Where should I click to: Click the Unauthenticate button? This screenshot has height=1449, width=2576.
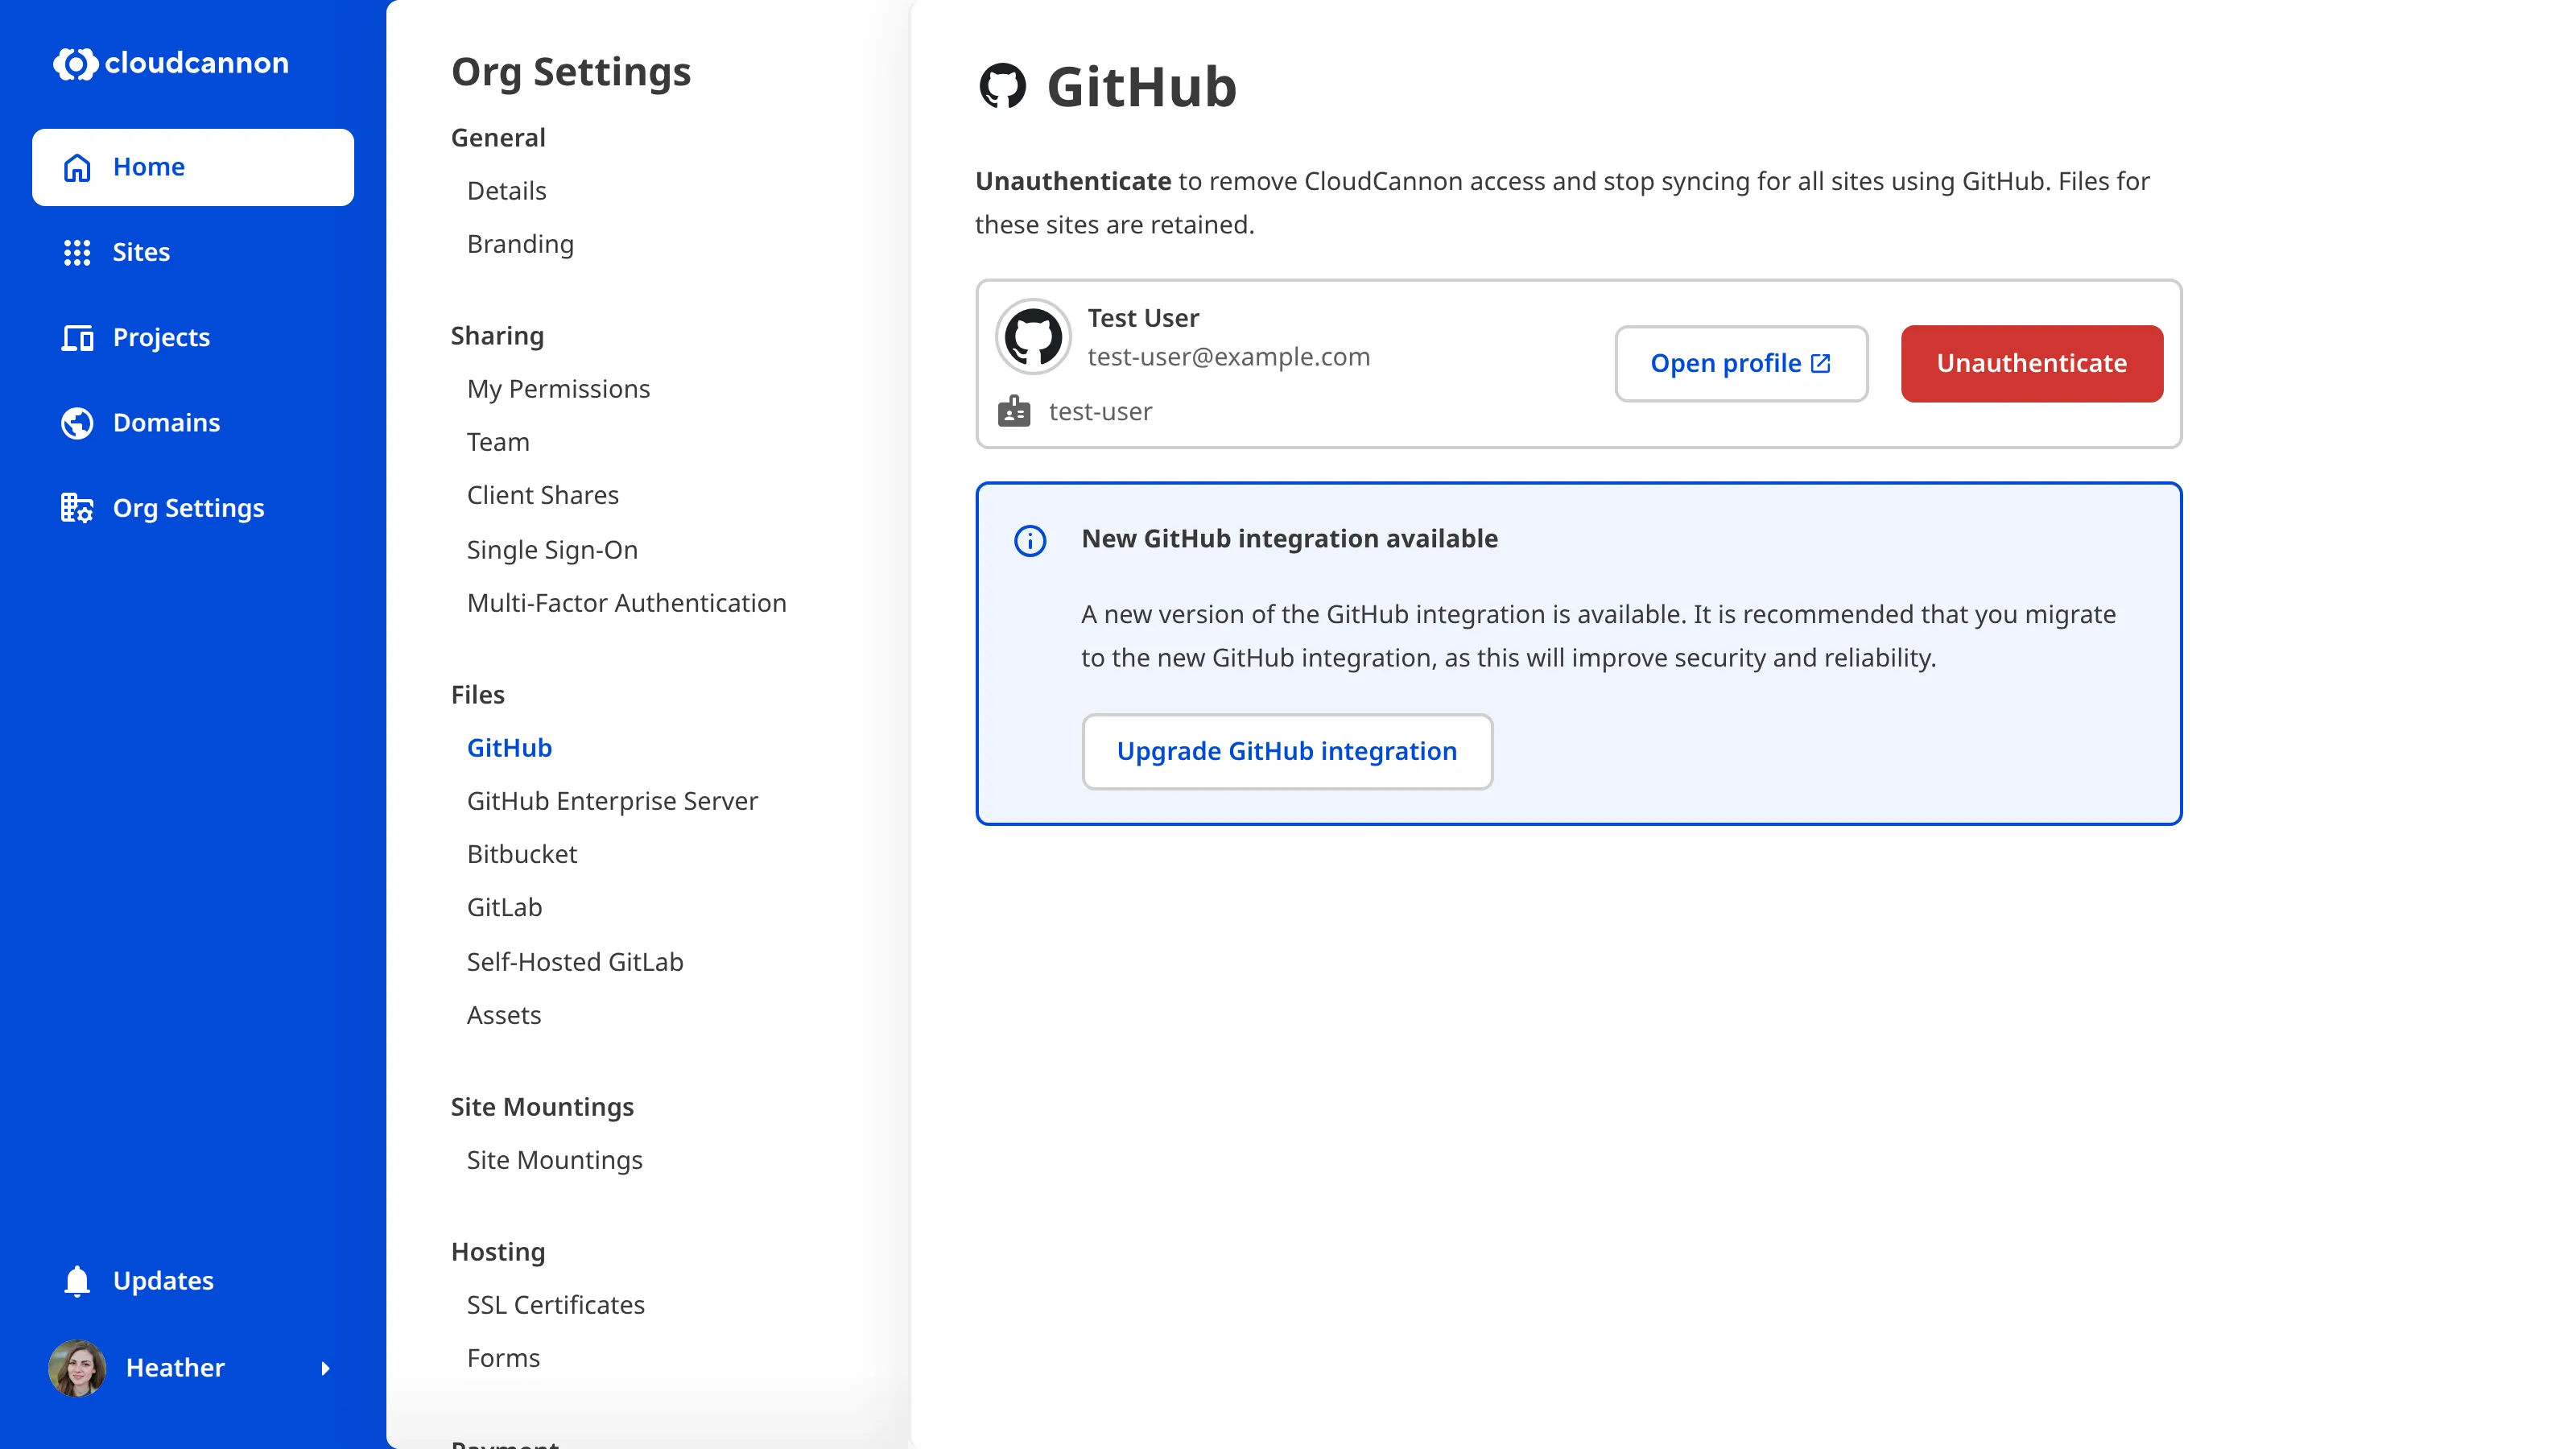coord(2031,363)
